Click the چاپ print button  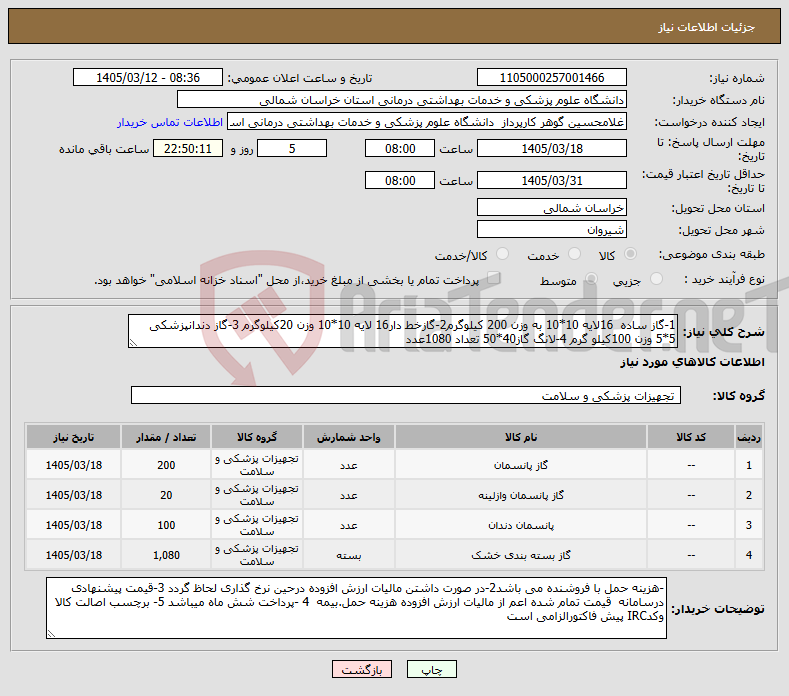[x=432, y=669]
